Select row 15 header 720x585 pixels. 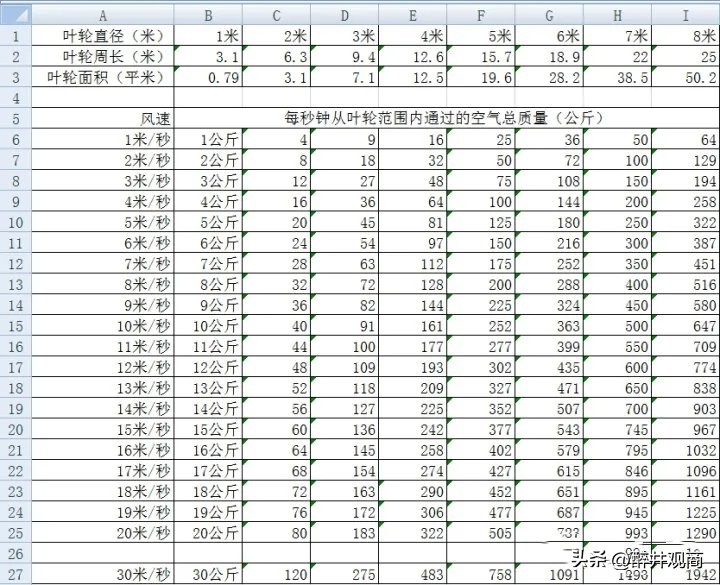tap(16, 326)
